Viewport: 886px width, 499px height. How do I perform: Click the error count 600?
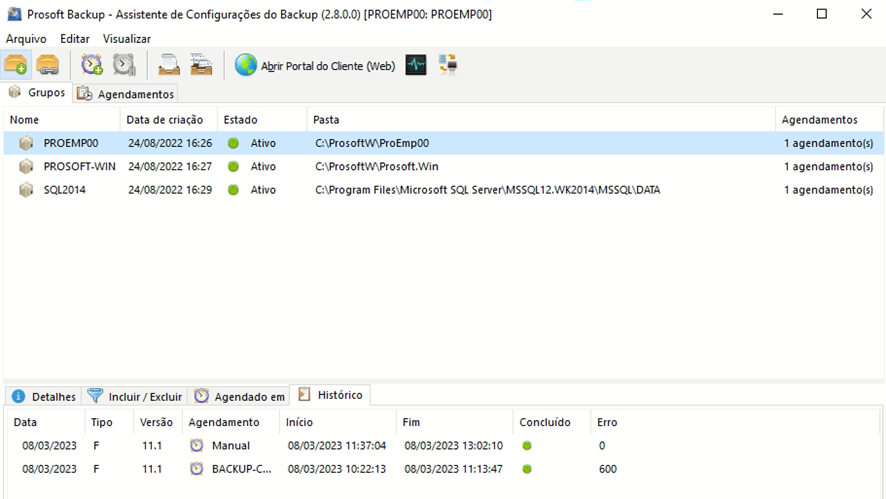pyautogui.click(x=608, y=469)
